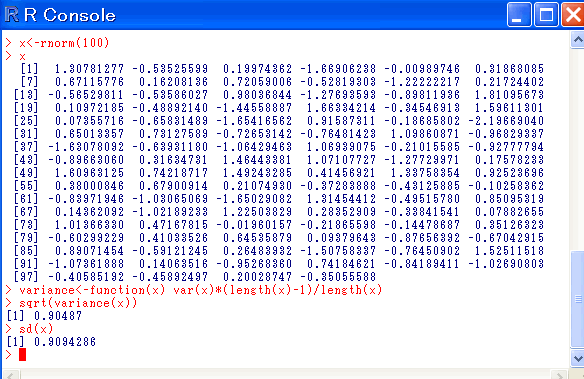The image size is (584, 379).
Task: Click the vertical scrollbar thumb
Action: pyautogui.click(x=578, y=299)
